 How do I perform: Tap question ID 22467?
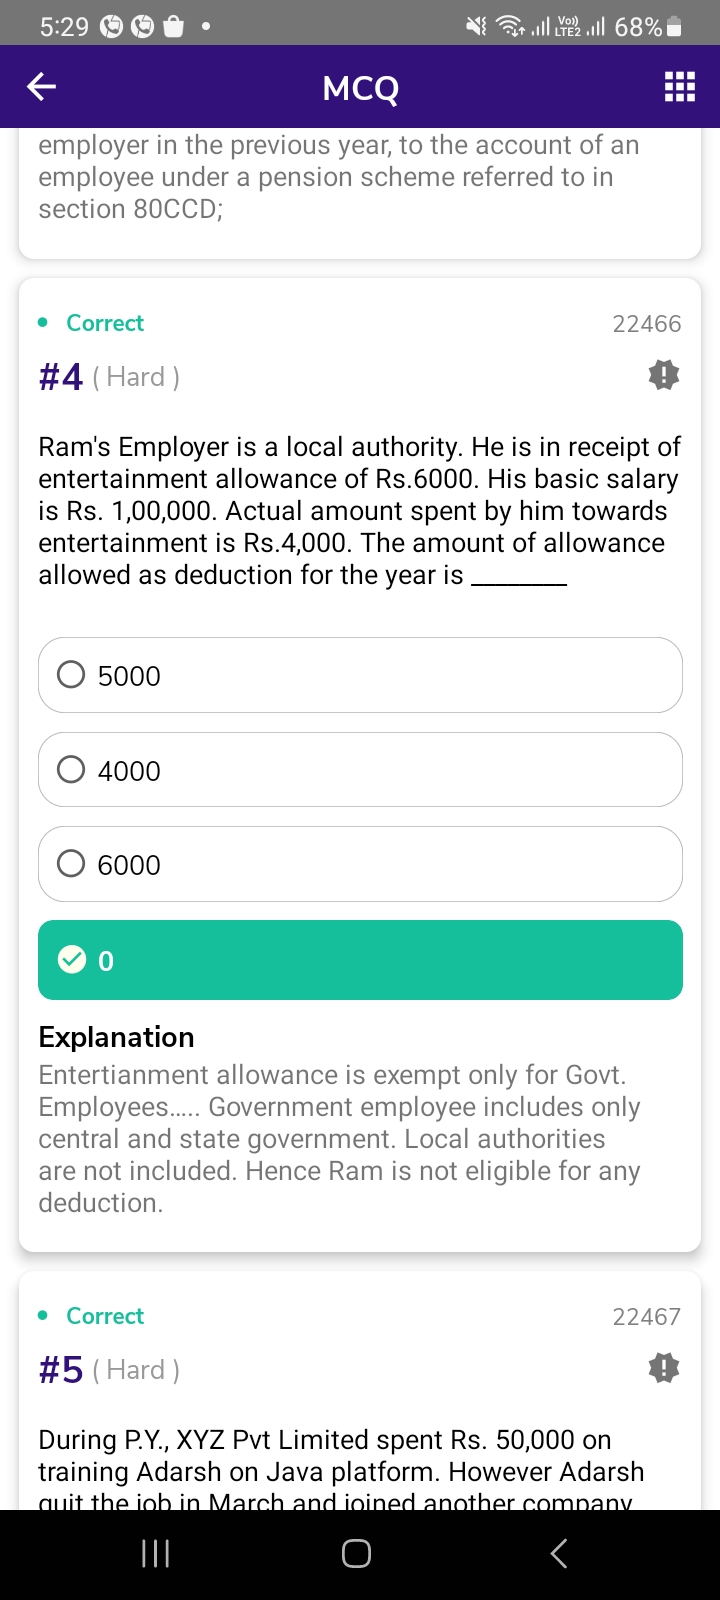(x=646, y=1317)
